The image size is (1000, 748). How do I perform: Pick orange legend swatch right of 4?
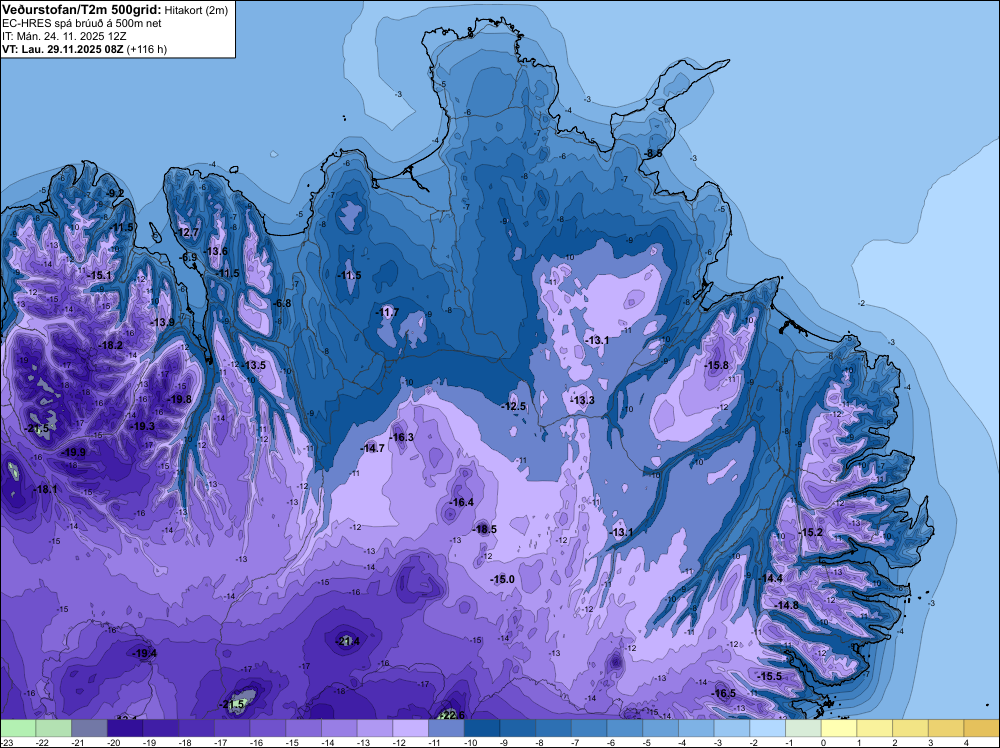[x=982, y=728]
